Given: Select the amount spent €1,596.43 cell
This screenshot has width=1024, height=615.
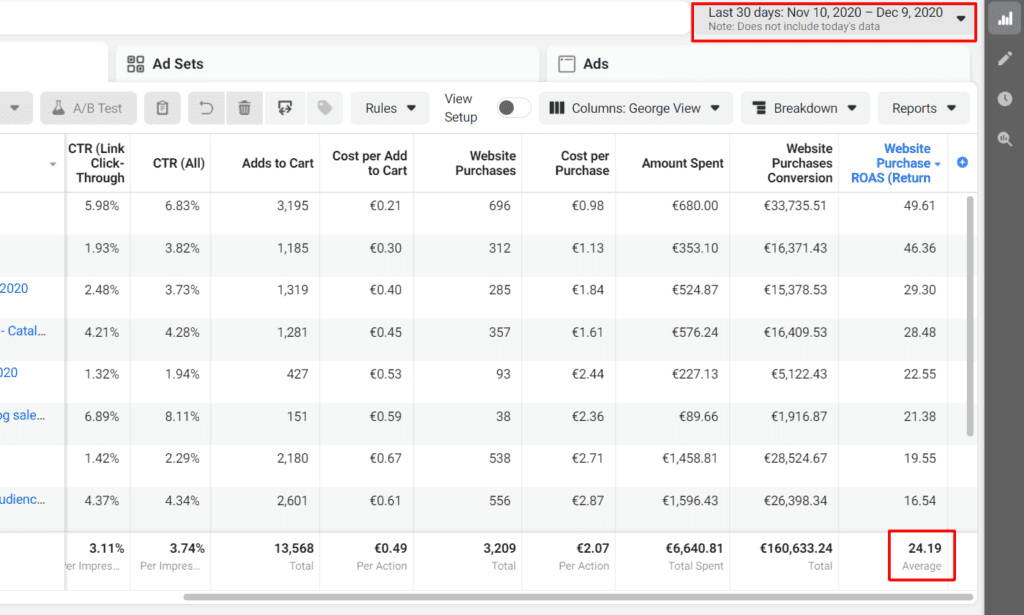Looking at the screenshot, I should coord(690,501).
